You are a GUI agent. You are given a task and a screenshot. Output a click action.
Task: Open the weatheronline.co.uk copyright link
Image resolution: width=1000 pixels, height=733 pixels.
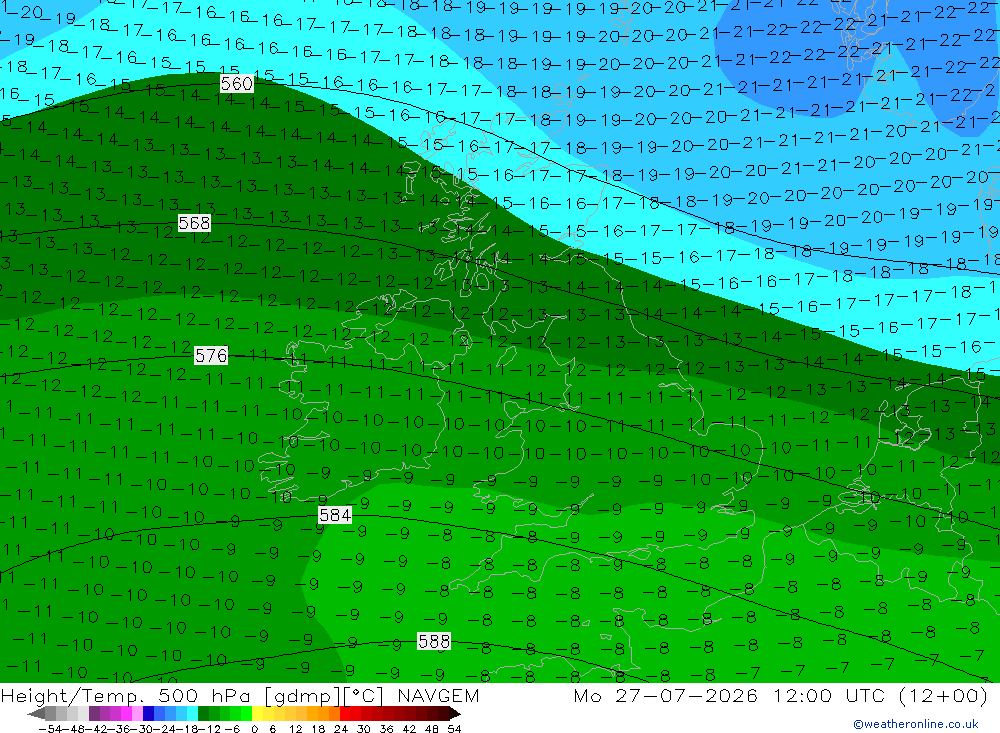pyautogui.click(x=916, y=724)
